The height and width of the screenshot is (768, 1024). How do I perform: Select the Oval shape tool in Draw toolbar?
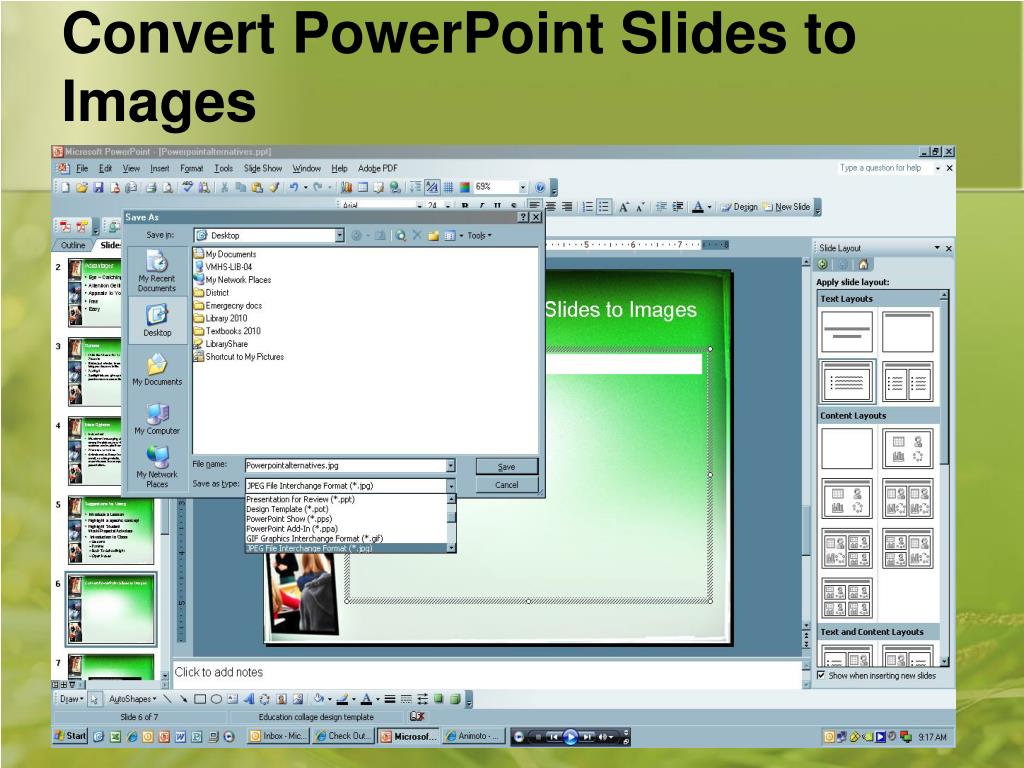[x=216, y=699]
